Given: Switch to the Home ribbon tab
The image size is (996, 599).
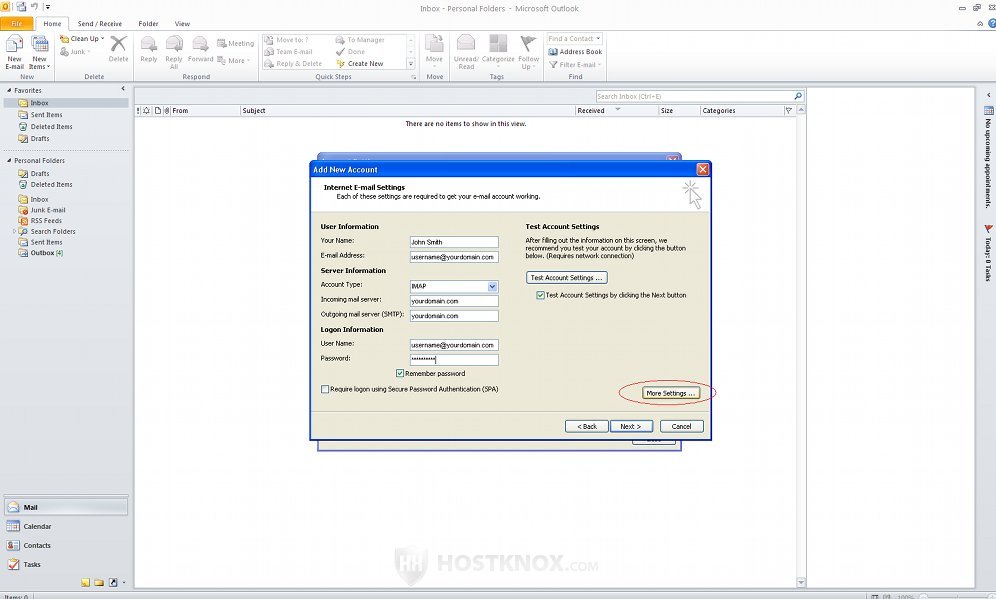Looking at the screenshot, I should point(52,24).
